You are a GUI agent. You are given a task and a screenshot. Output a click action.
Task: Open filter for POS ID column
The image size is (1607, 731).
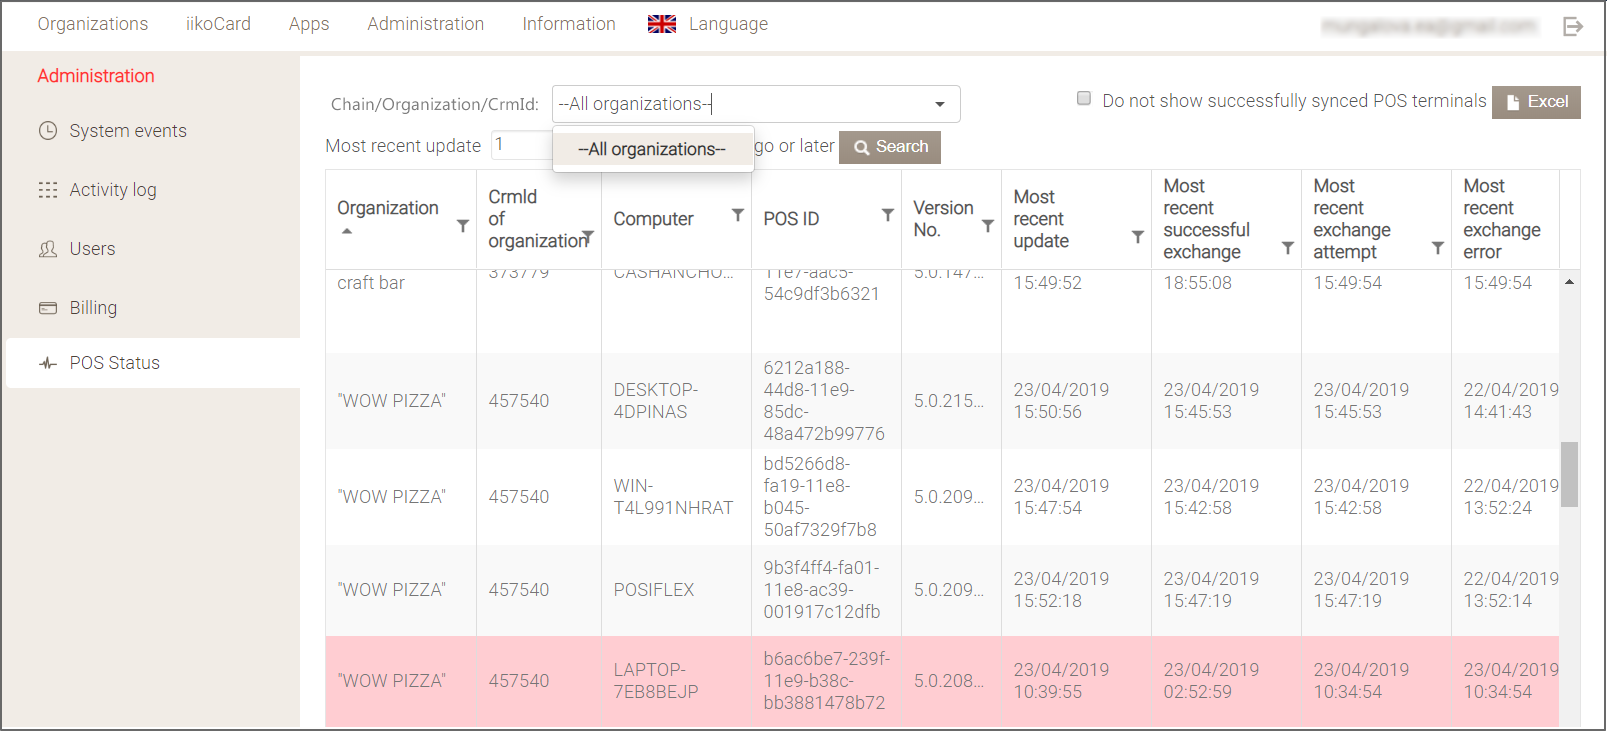888,215
